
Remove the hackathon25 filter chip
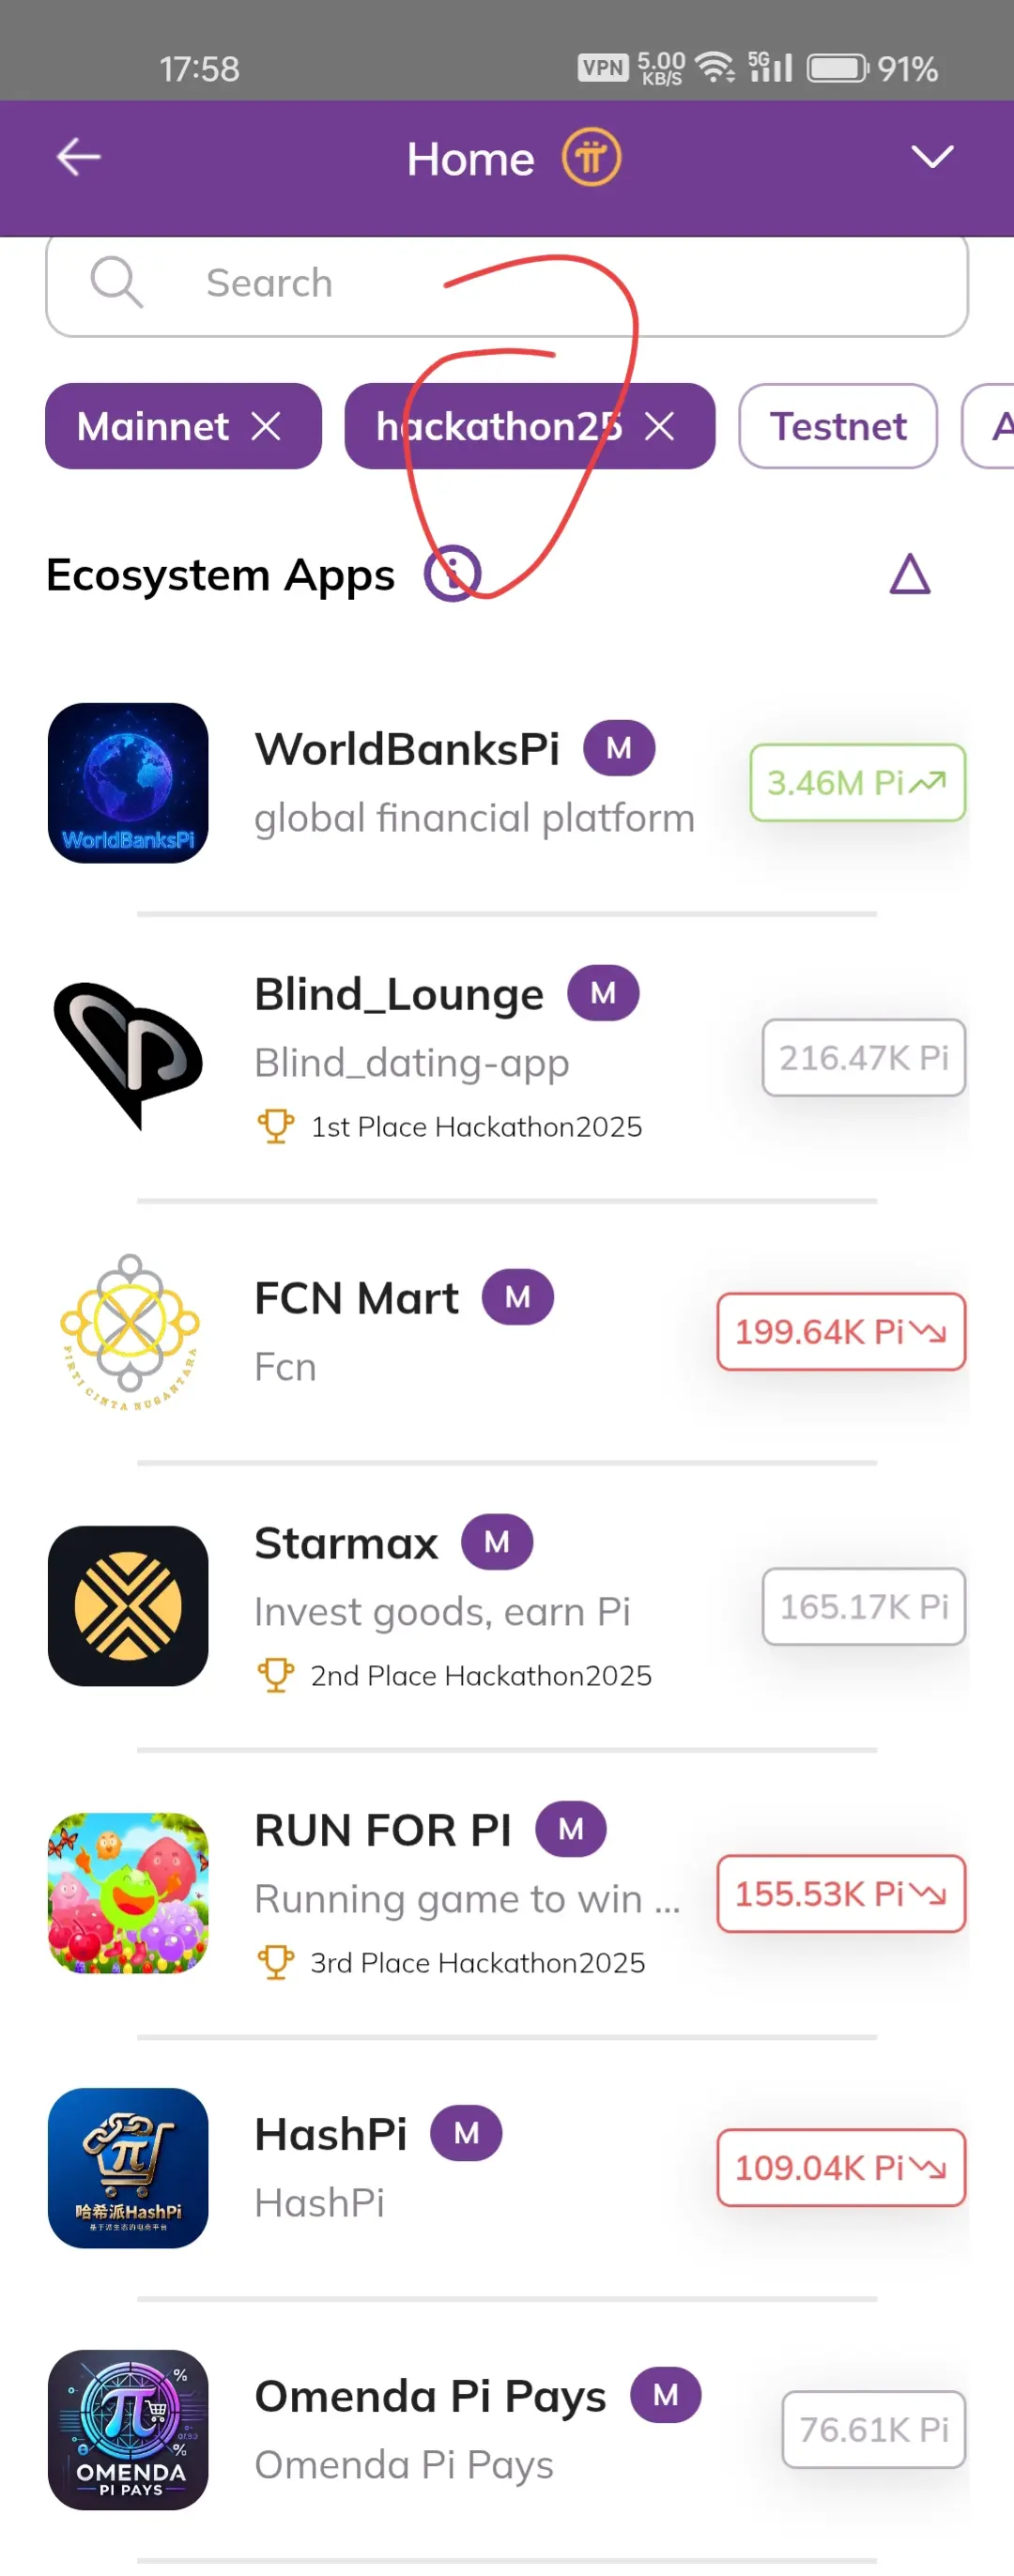[x=659, y=427]
